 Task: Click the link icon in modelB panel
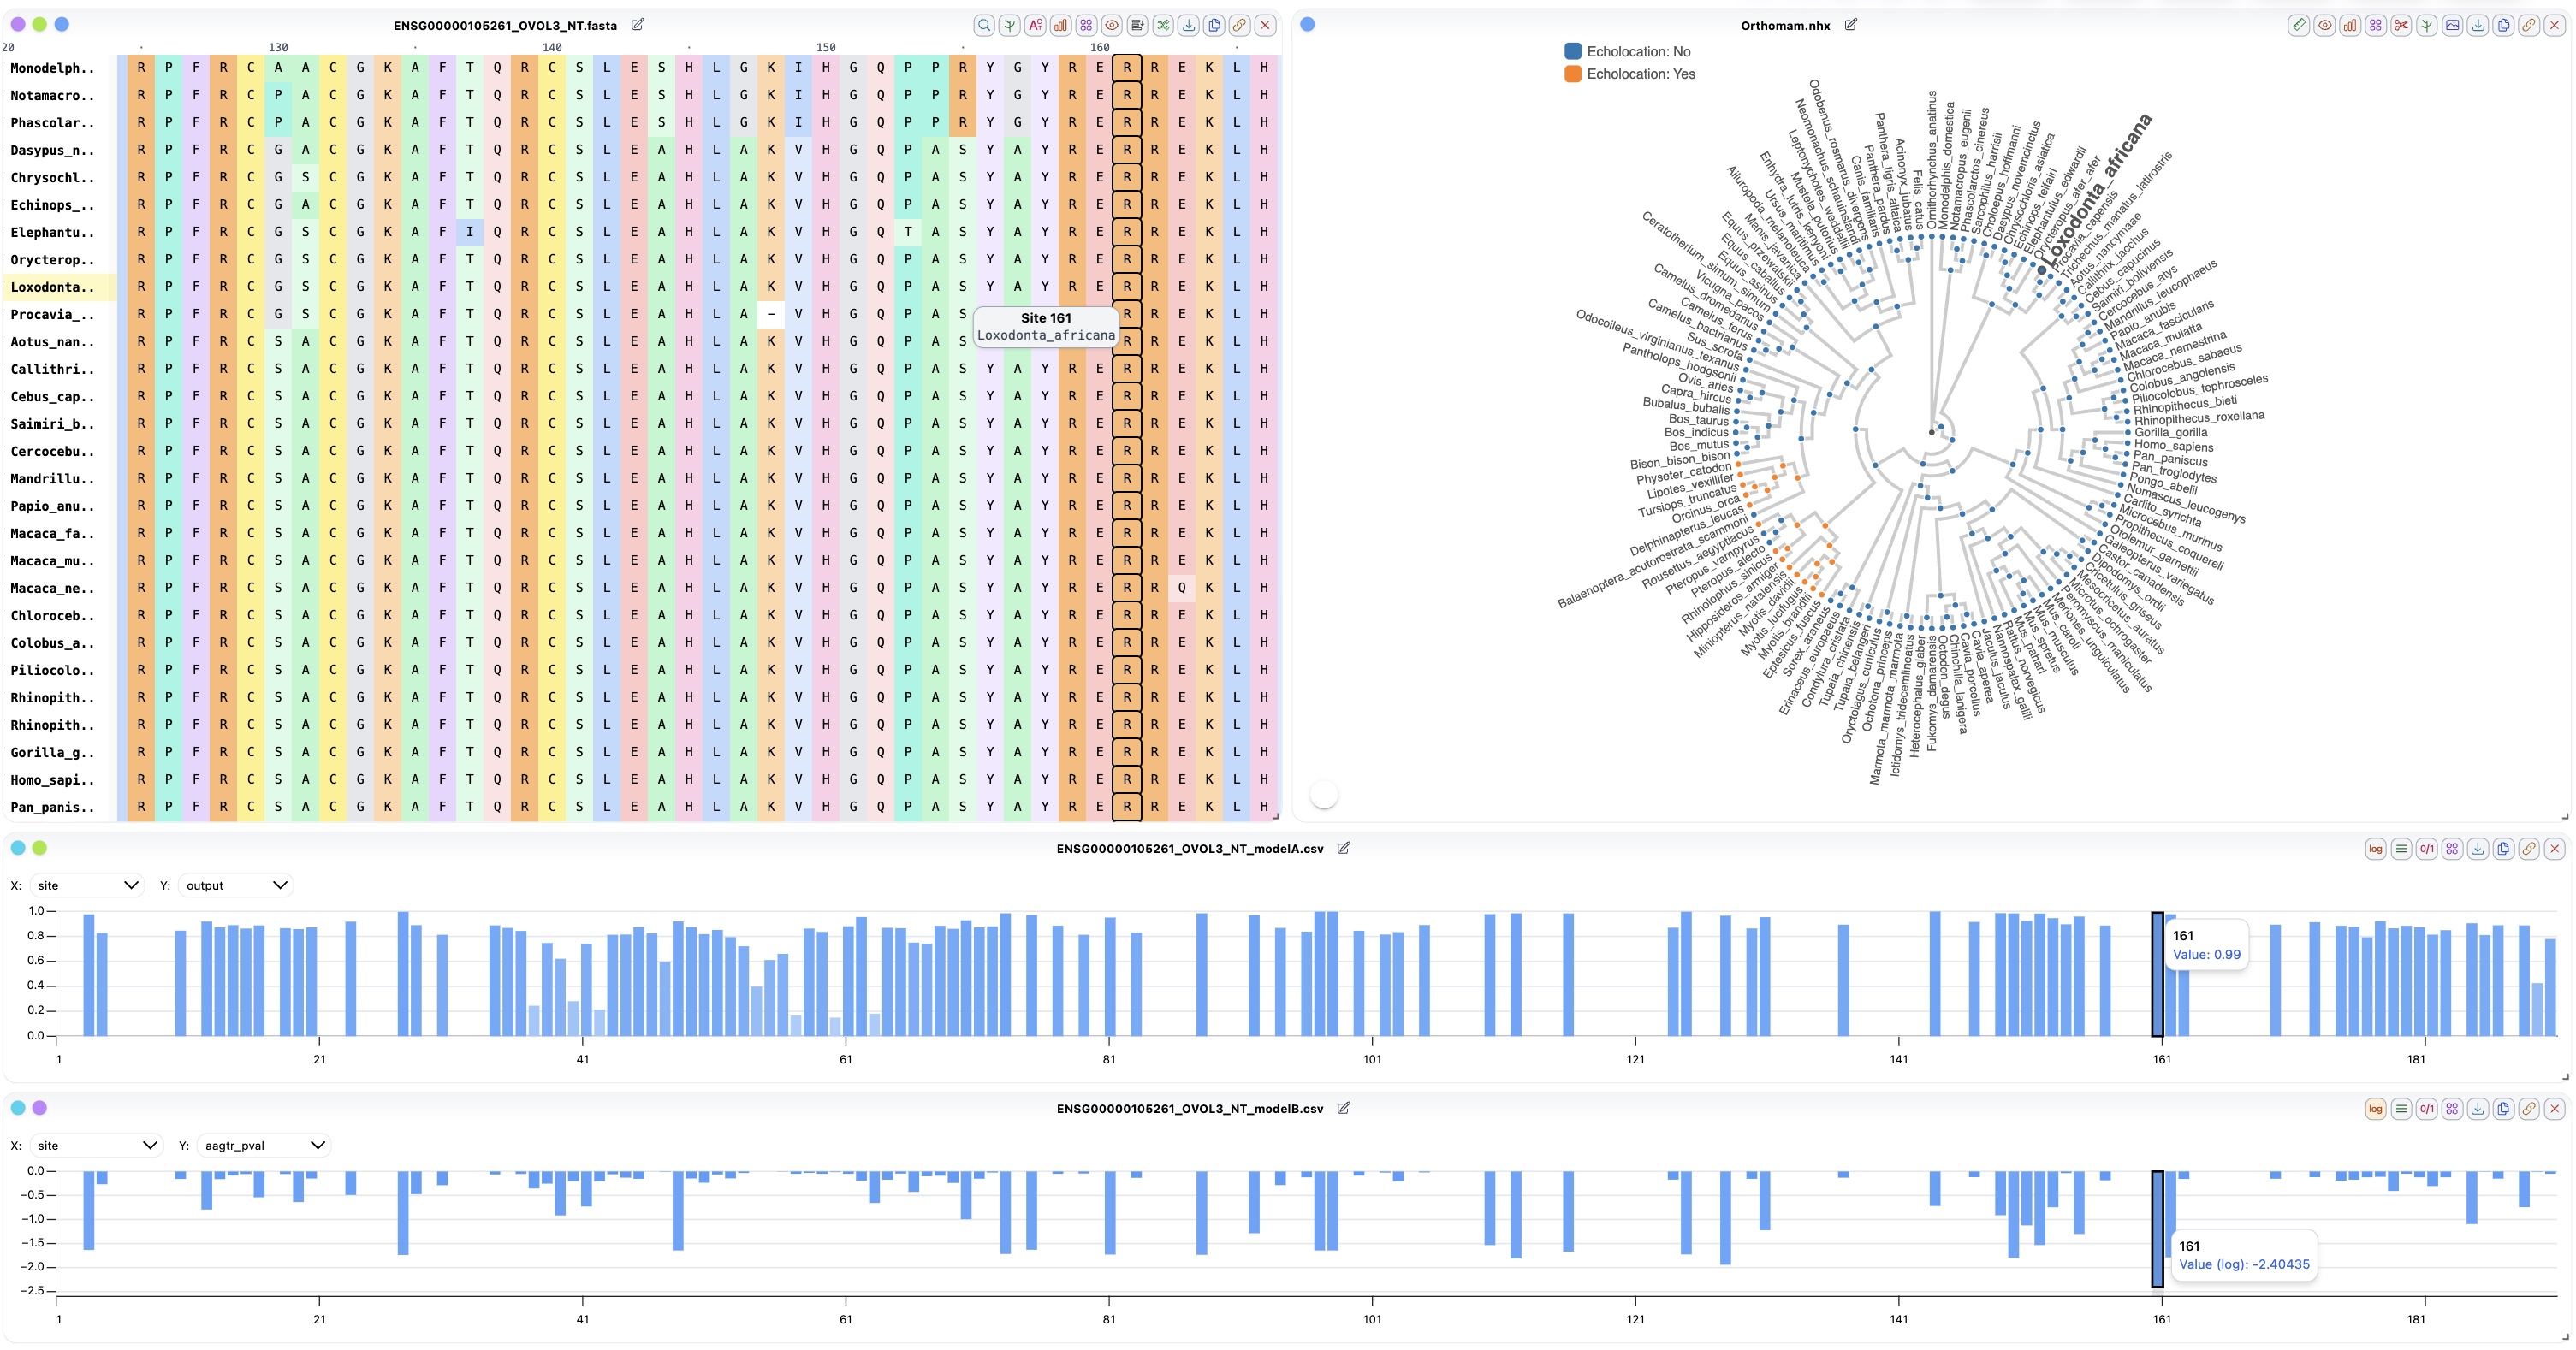(2529, 1109)
